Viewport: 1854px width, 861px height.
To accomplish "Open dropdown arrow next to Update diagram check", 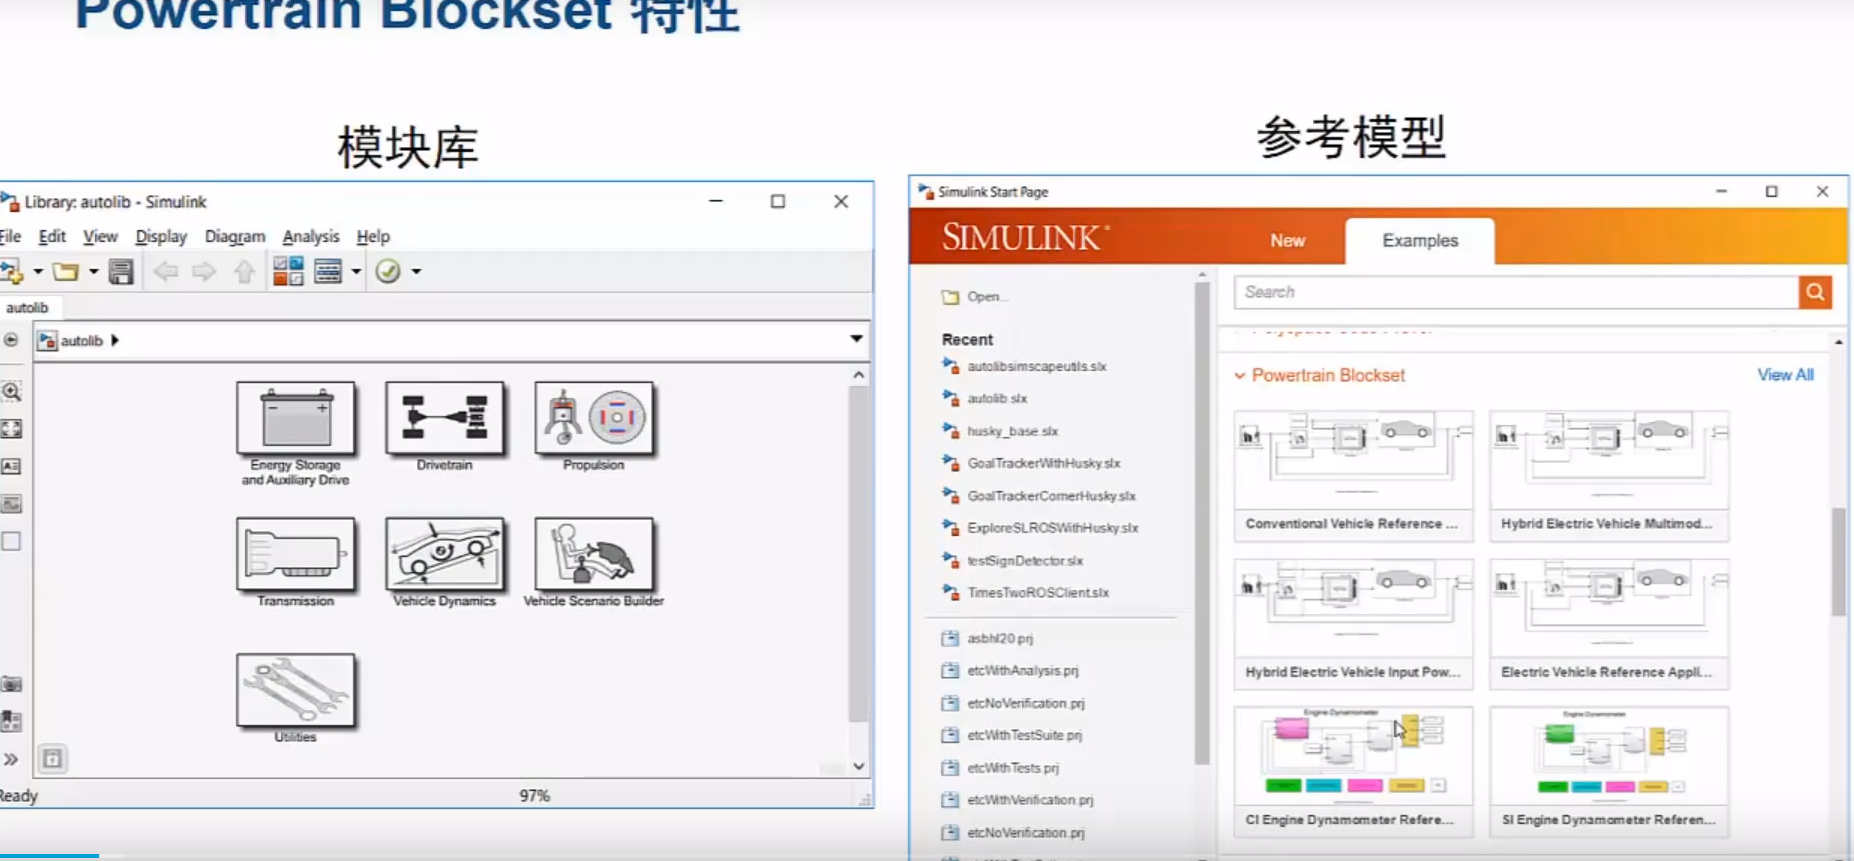I will coord(416,271).
